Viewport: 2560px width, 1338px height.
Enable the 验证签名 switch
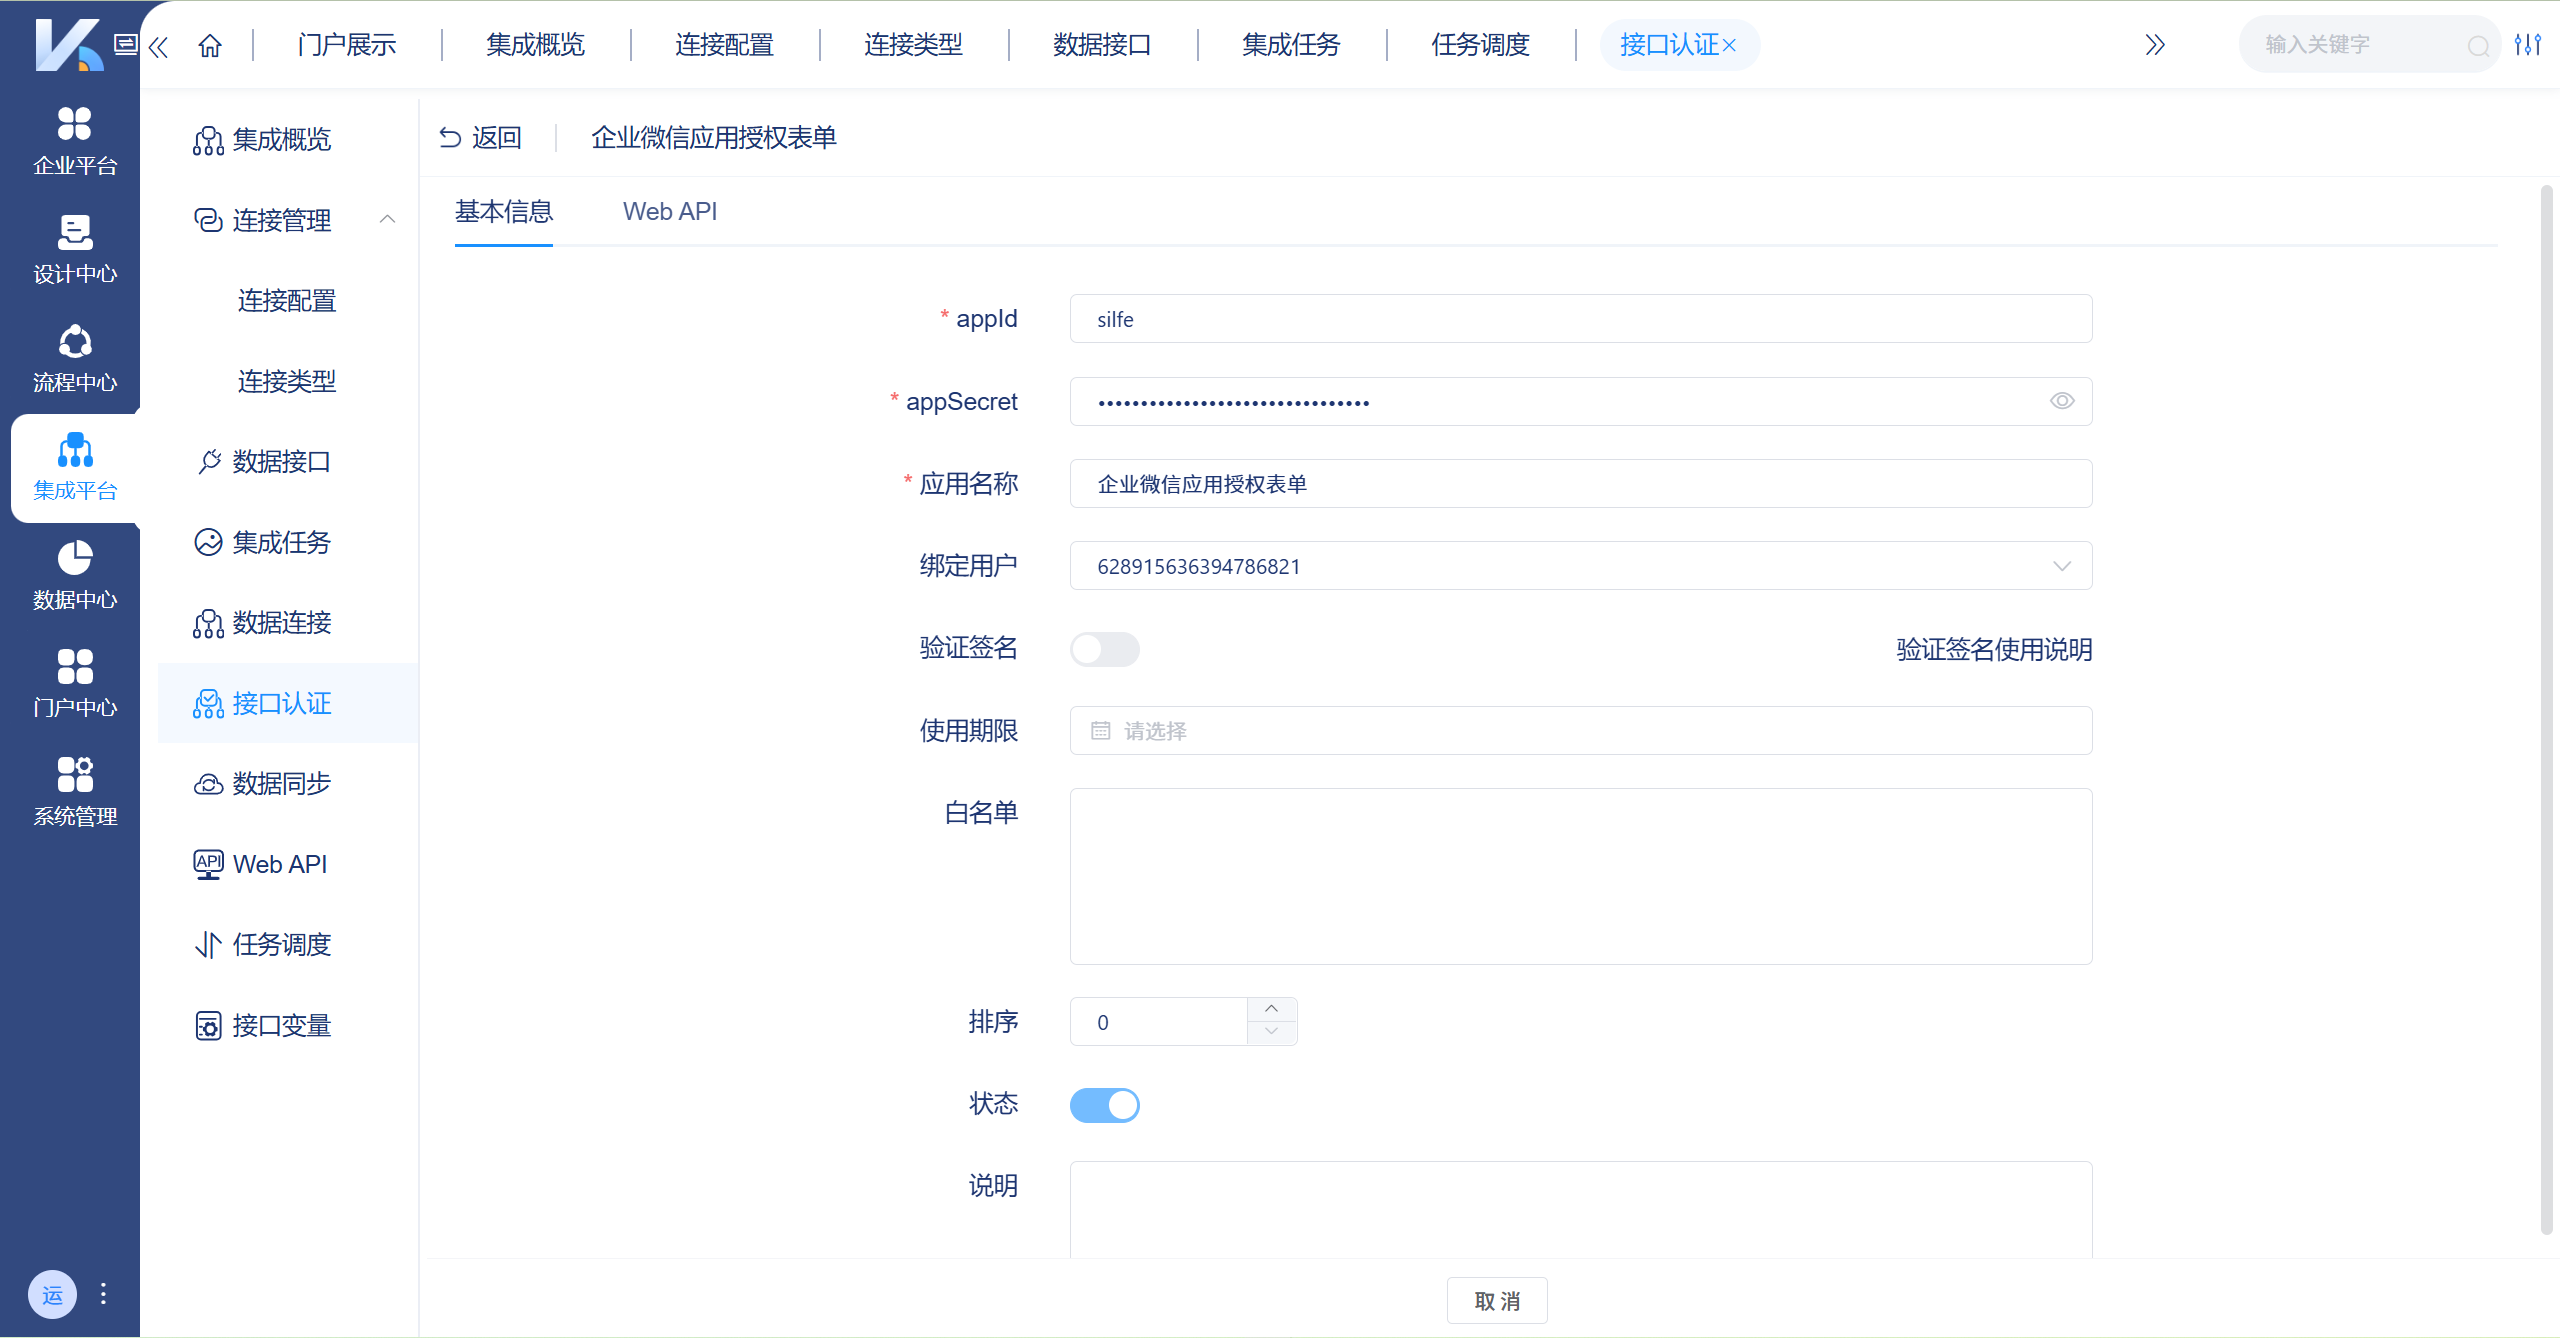1104,649
